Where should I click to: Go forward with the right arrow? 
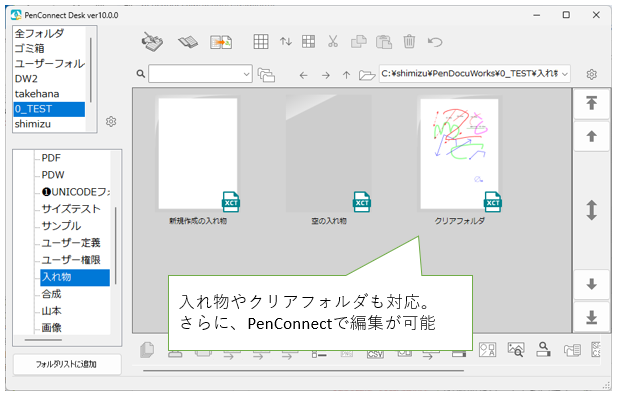tap(326, 75)
